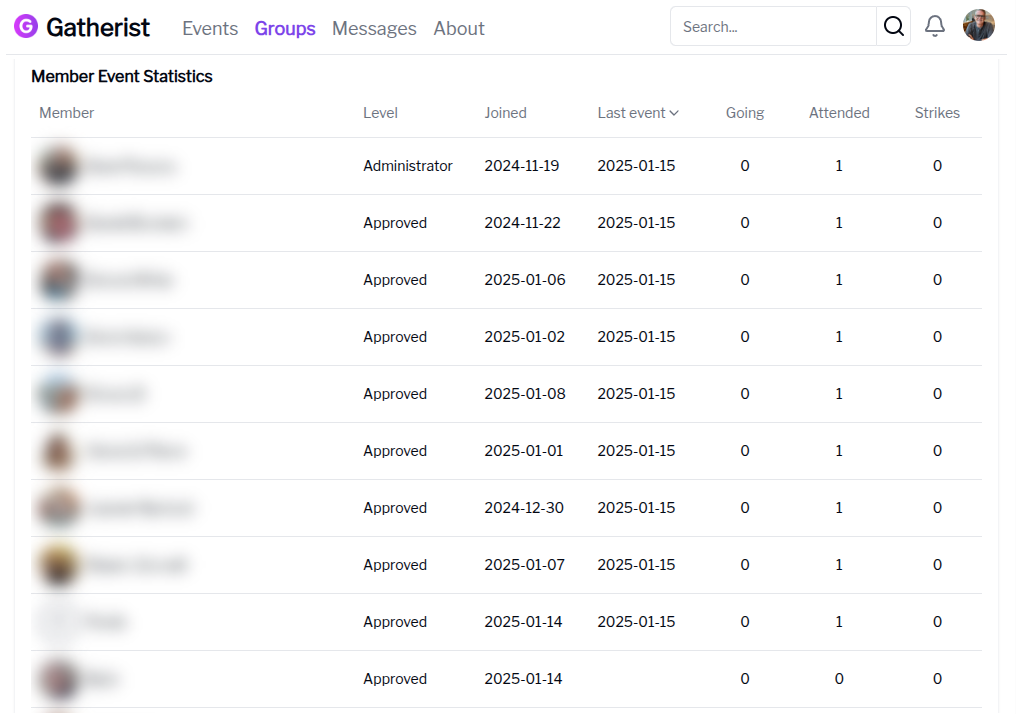This screenshot has width=1016, height=714.
Task: Expand sorting on the Joined column header
Action: [x=505, y=112]
